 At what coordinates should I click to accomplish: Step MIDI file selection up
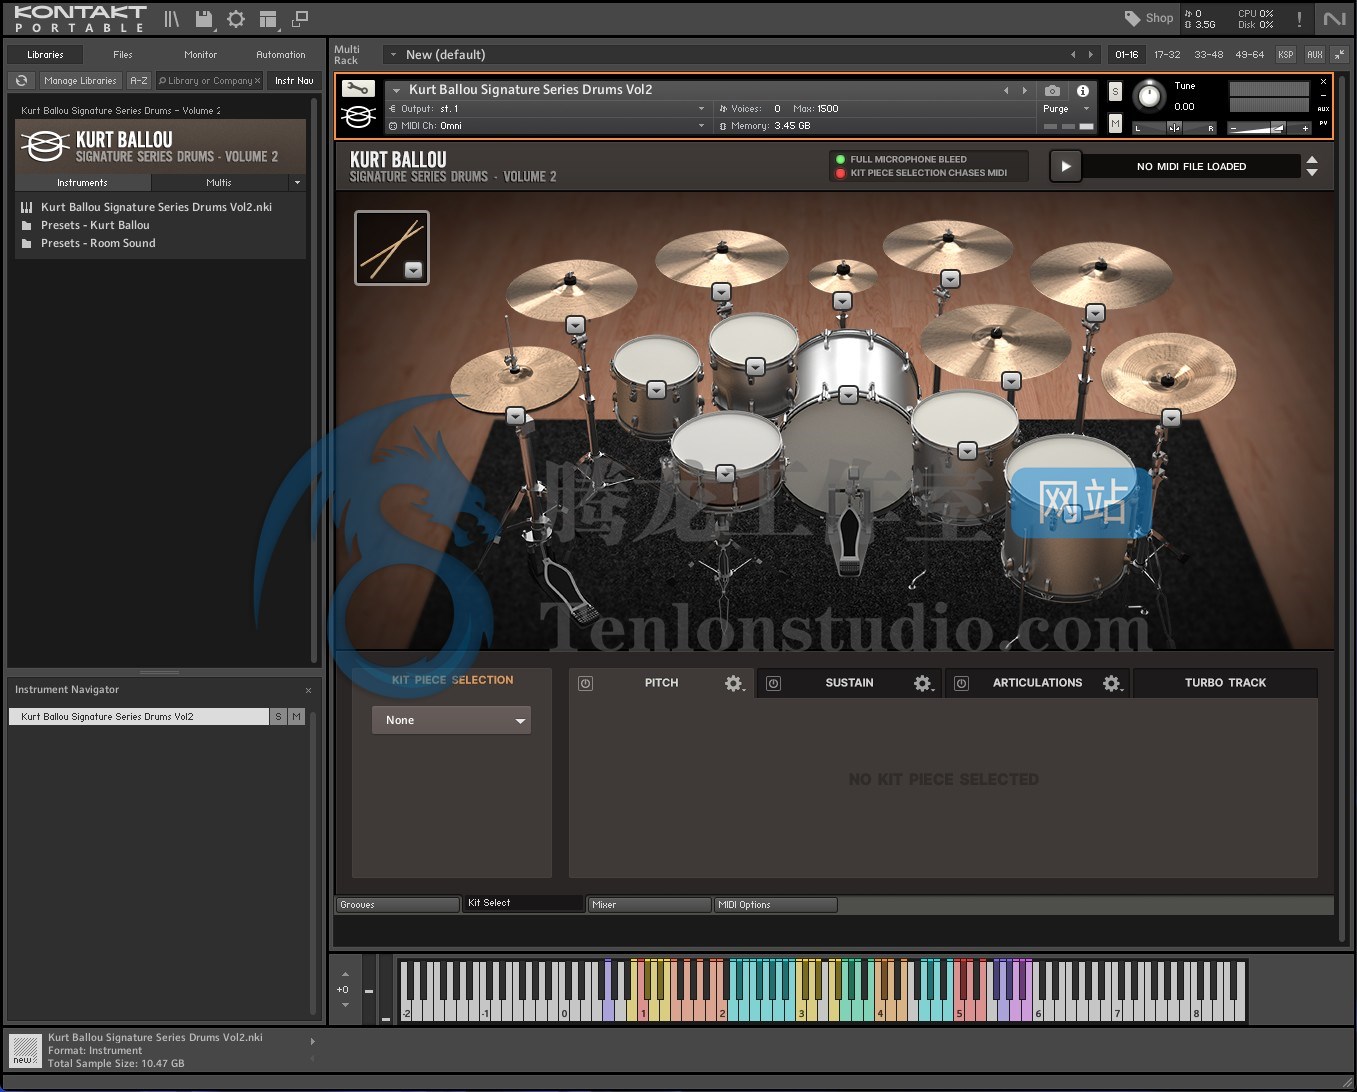(1312, 159)
